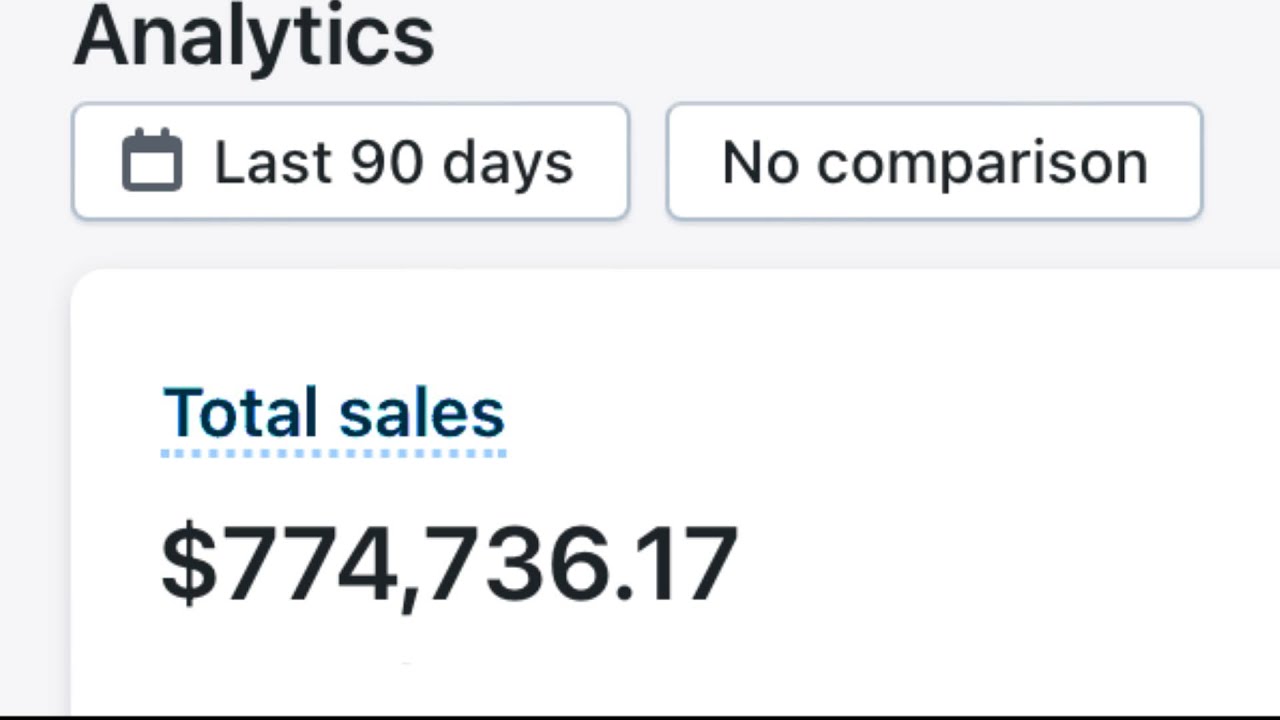Click the calendar icon in date picker
The height and width of the screenshot is (720, 1280).
[x=152, y=161]
